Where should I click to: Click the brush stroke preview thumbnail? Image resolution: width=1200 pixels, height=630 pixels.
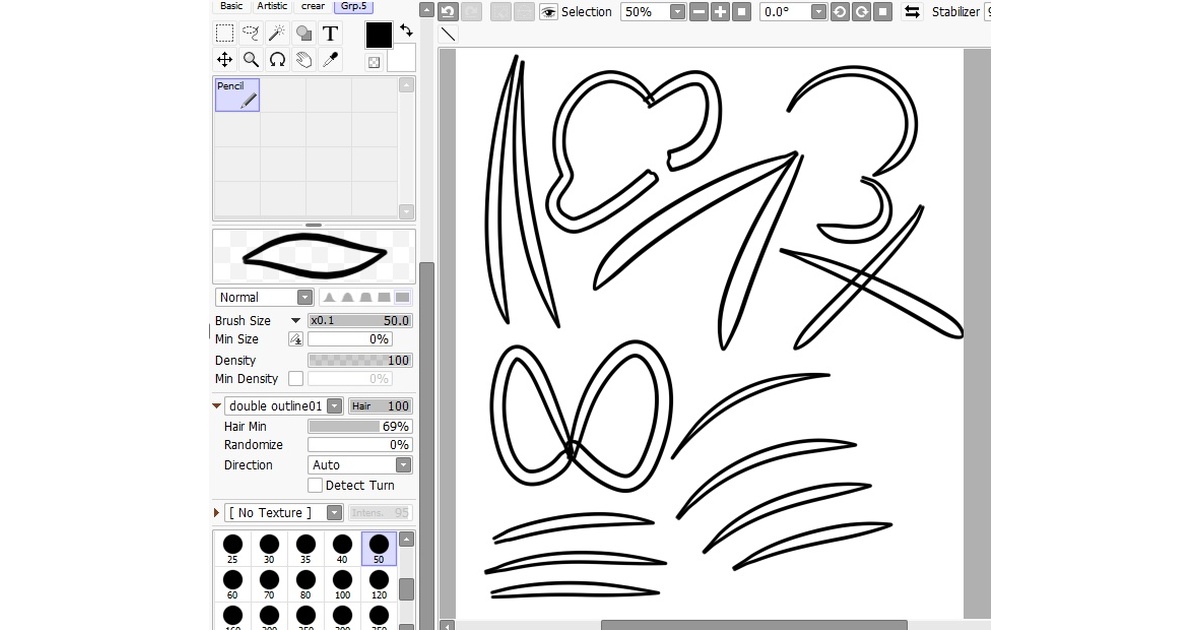pyautogui.click(x=314, y=255)
